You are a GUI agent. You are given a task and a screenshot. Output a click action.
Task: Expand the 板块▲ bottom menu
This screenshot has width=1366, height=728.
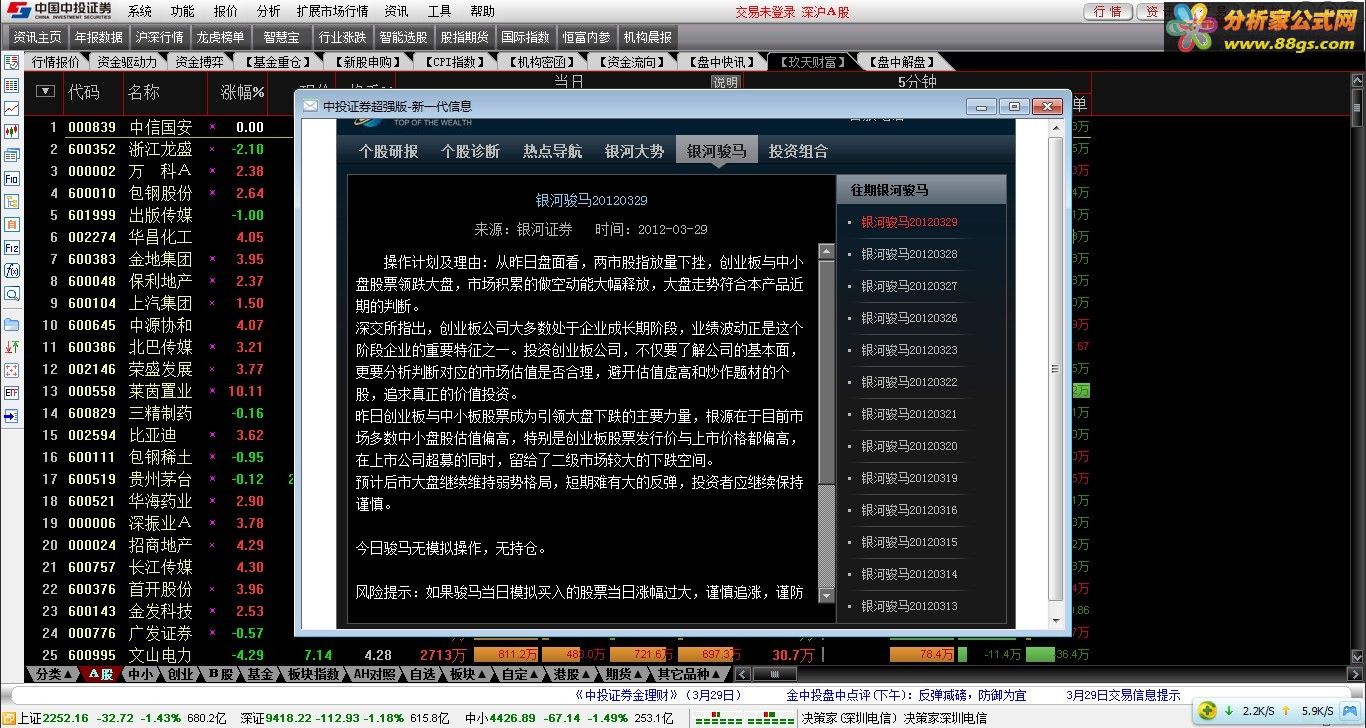(x=468, y=674)
